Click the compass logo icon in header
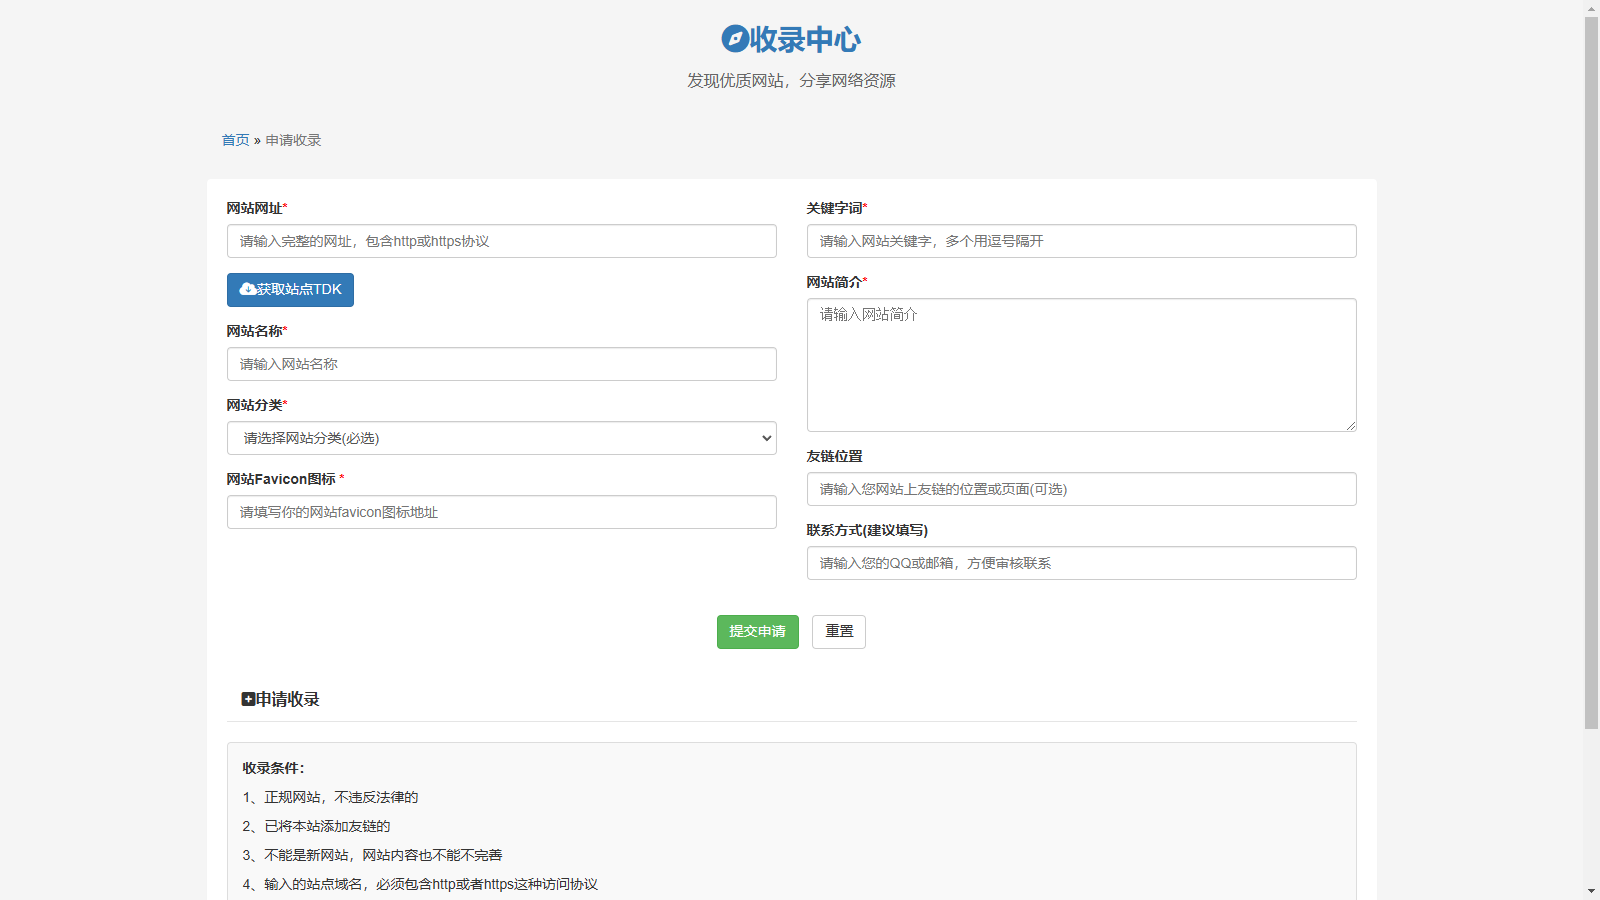Image resolution: width=1600 pixels, height=900 pixels. 735,39
